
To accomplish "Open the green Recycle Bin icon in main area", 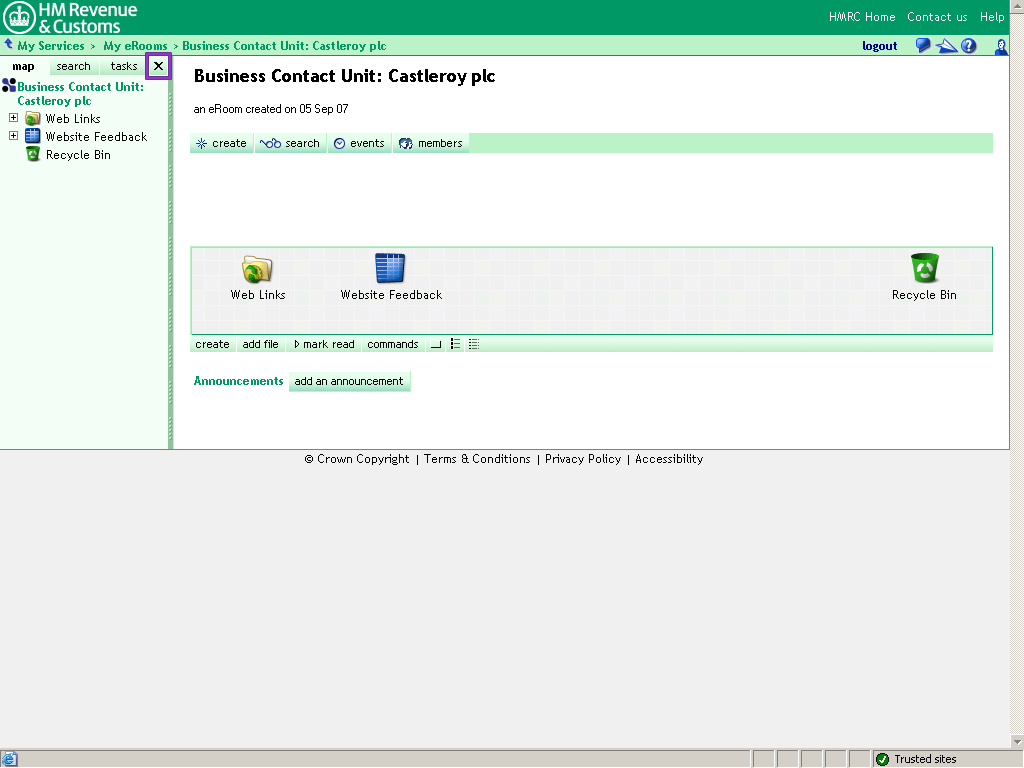I will (x=924, y=269).
